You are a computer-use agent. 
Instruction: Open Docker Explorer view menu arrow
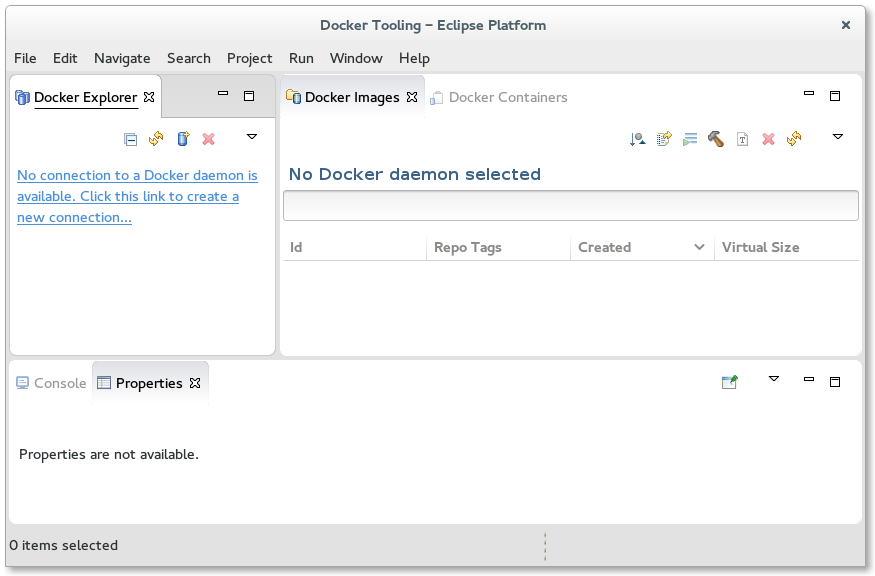click(252, 137)
